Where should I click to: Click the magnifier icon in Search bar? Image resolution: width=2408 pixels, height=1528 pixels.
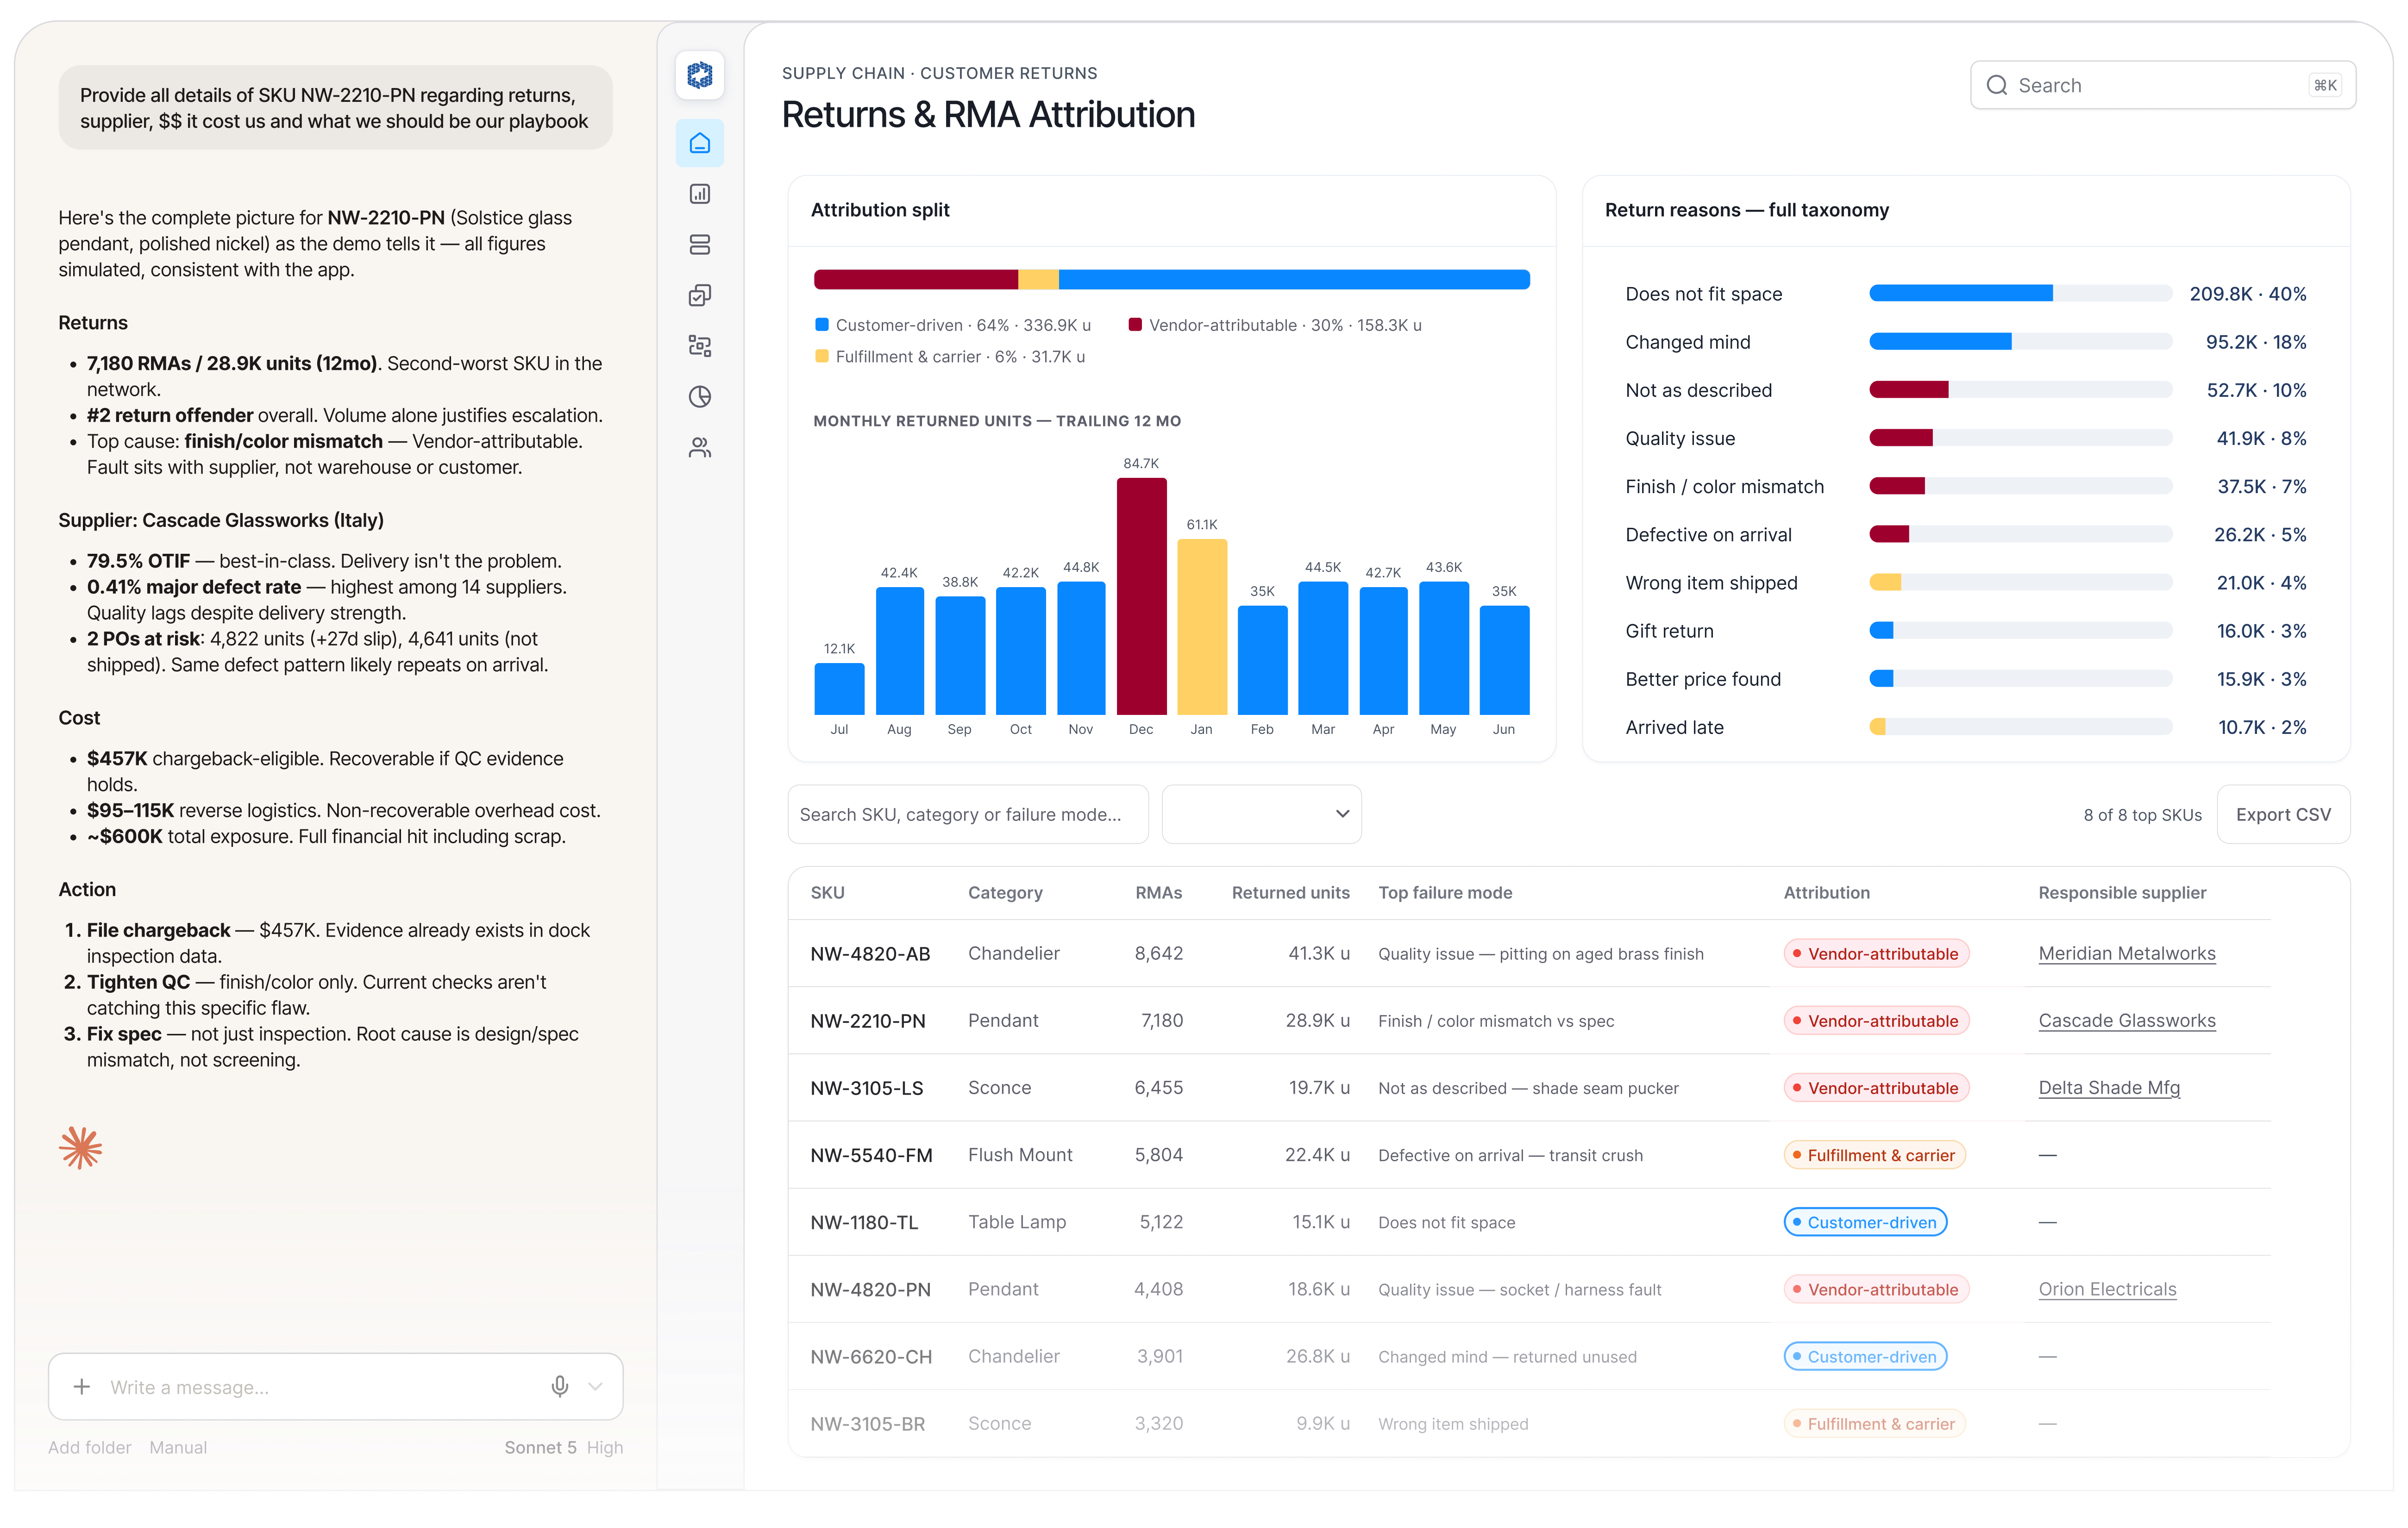[x=1996, y=85]
